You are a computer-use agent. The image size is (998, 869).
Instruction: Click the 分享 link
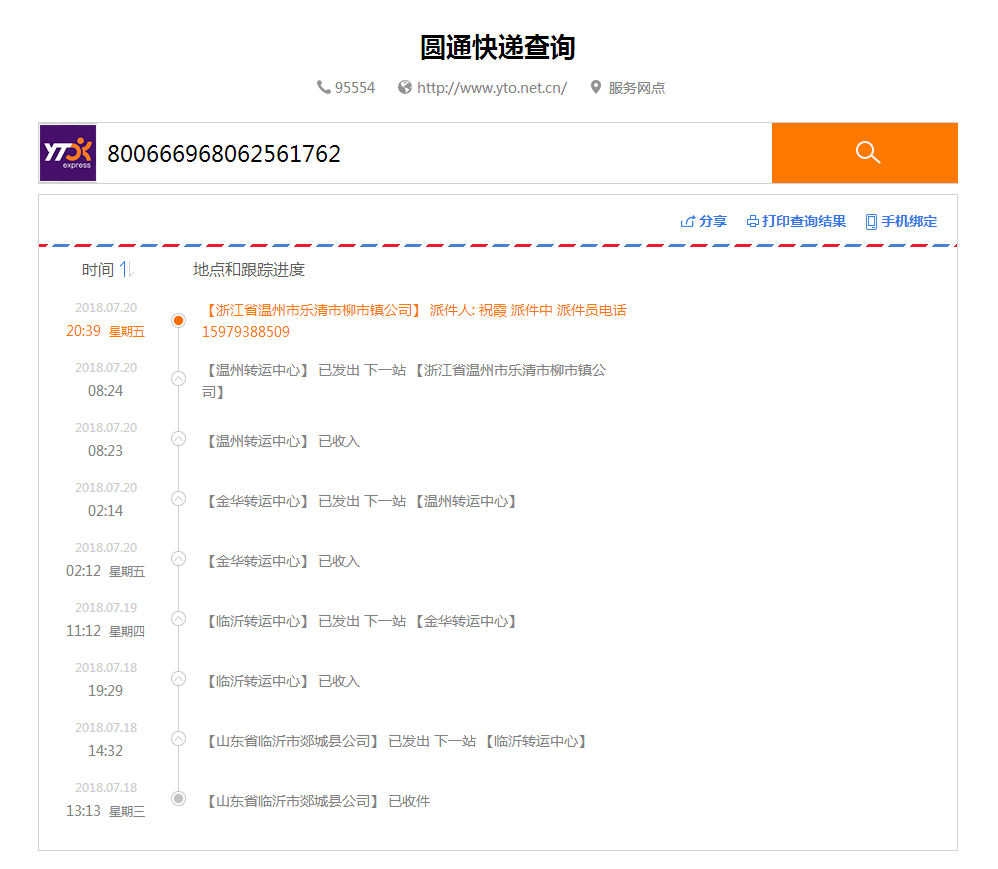(712, 222)
